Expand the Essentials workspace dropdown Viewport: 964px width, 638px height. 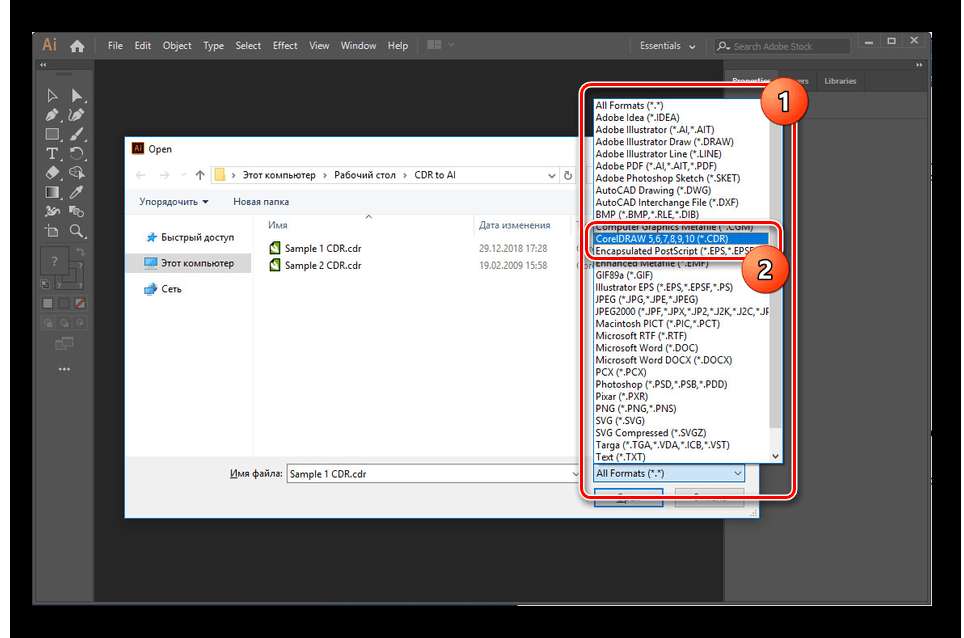coord(667,46)
